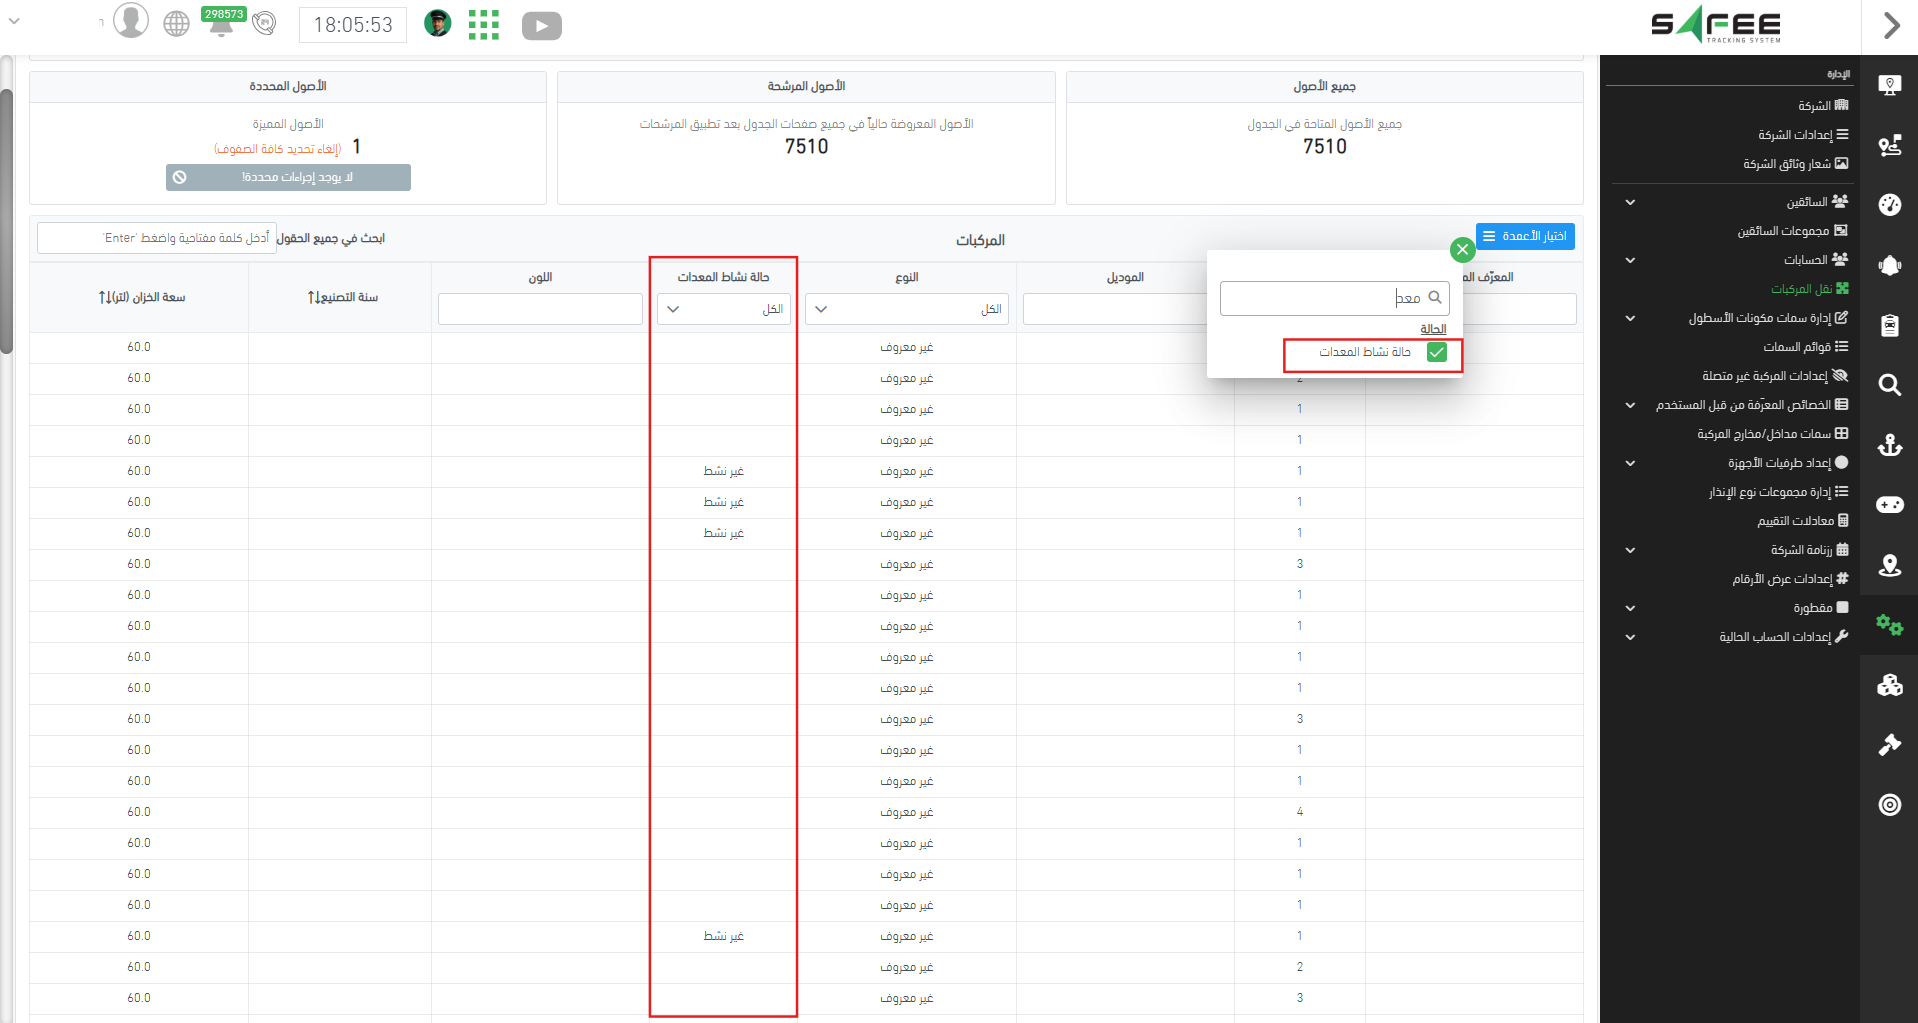1918x1023 pixels.
Task: Open the حالة نشاط المعدات filter dropdown
Action: pos(724,309)
